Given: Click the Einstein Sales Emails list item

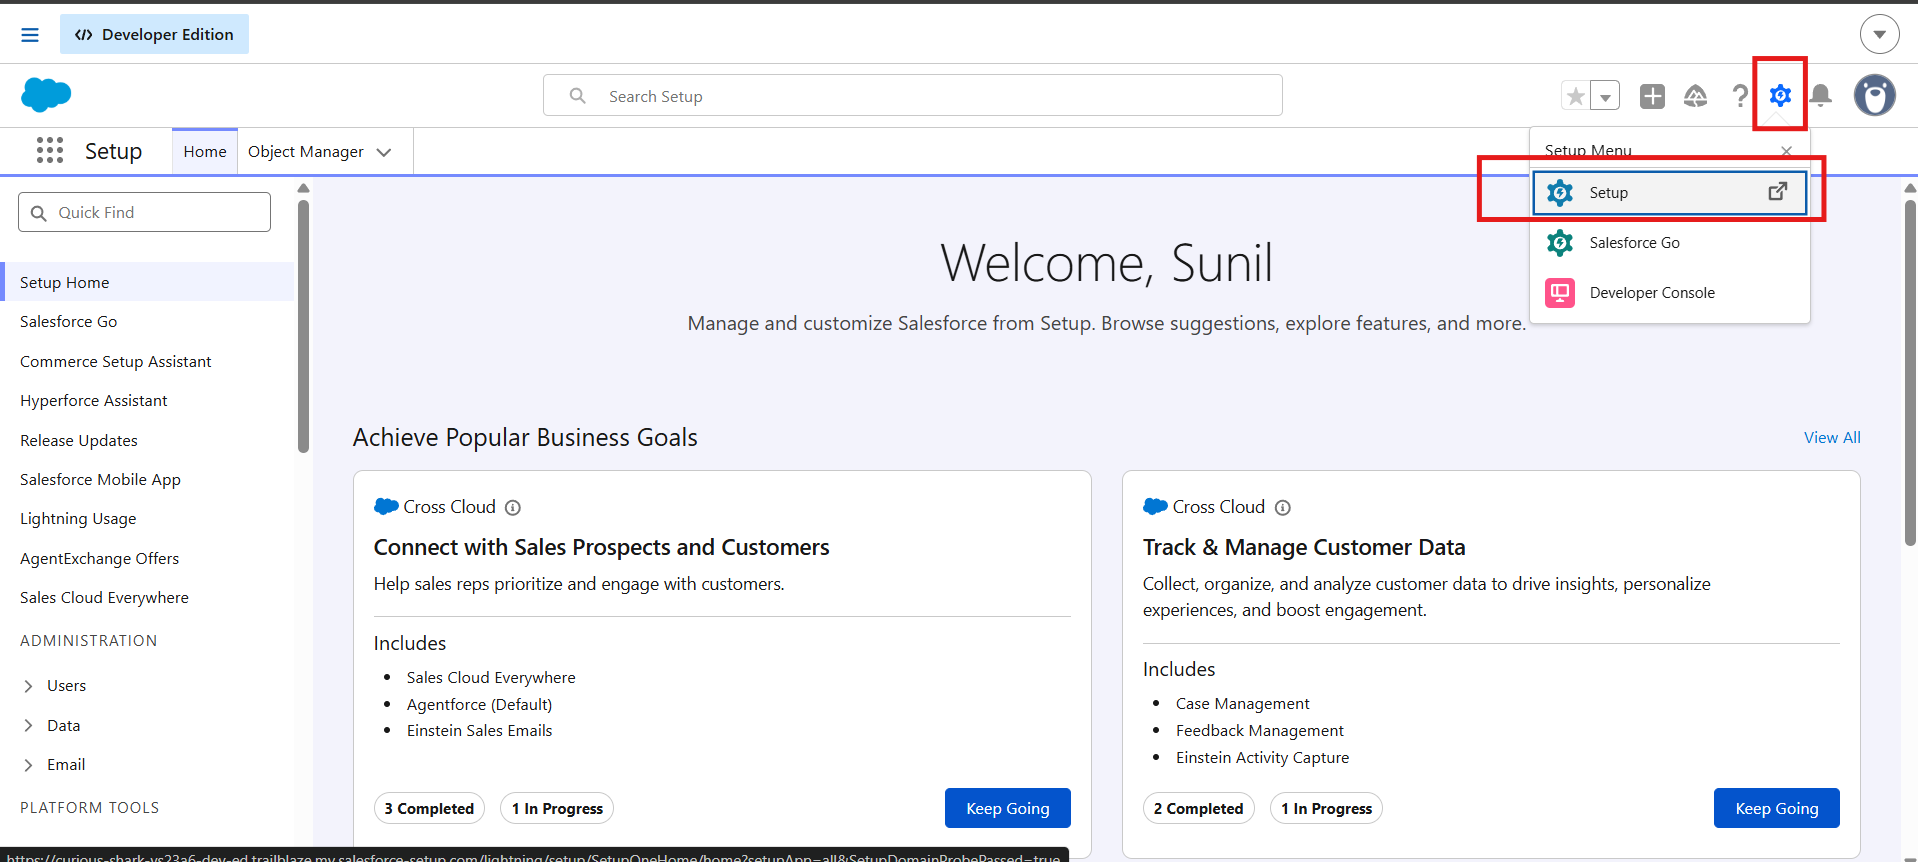Looking at the screenshot, I should point(480,731).
